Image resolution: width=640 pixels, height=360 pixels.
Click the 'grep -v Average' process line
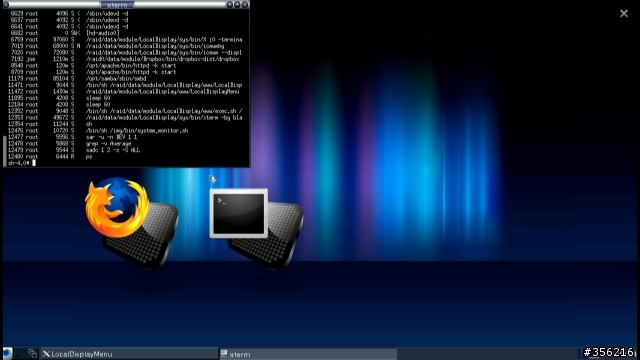(70, 144)
